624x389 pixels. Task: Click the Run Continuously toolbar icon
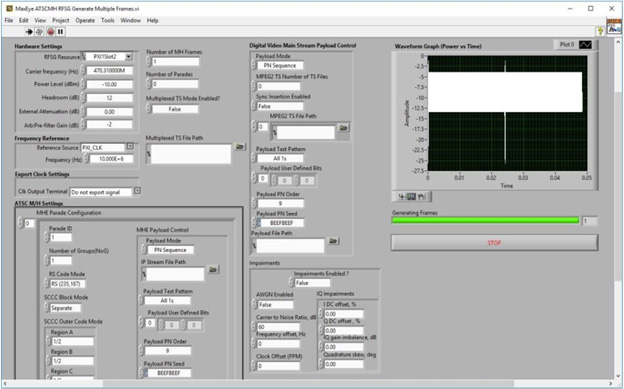(39, 32)
